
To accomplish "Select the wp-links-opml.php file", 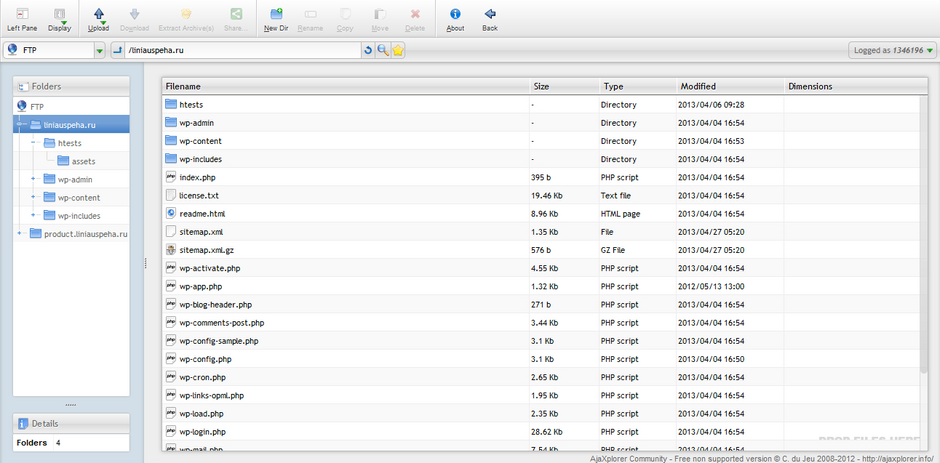I will [x=541, y=395].
